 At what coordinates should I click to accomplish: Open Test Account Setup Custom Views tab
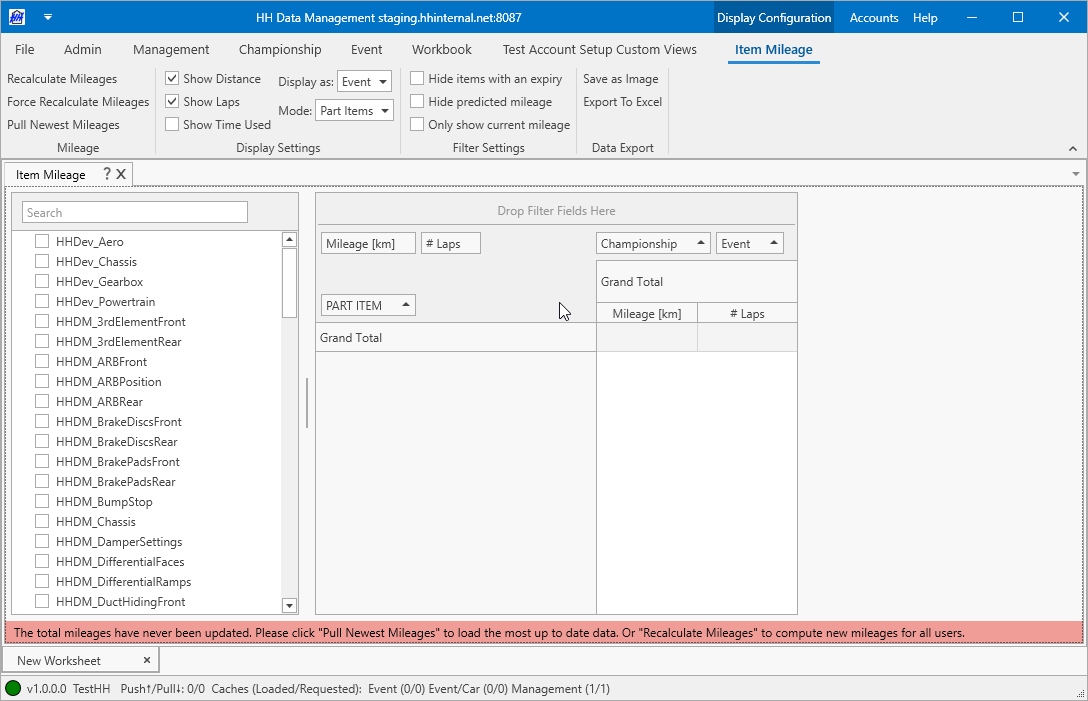pos(600,49)
